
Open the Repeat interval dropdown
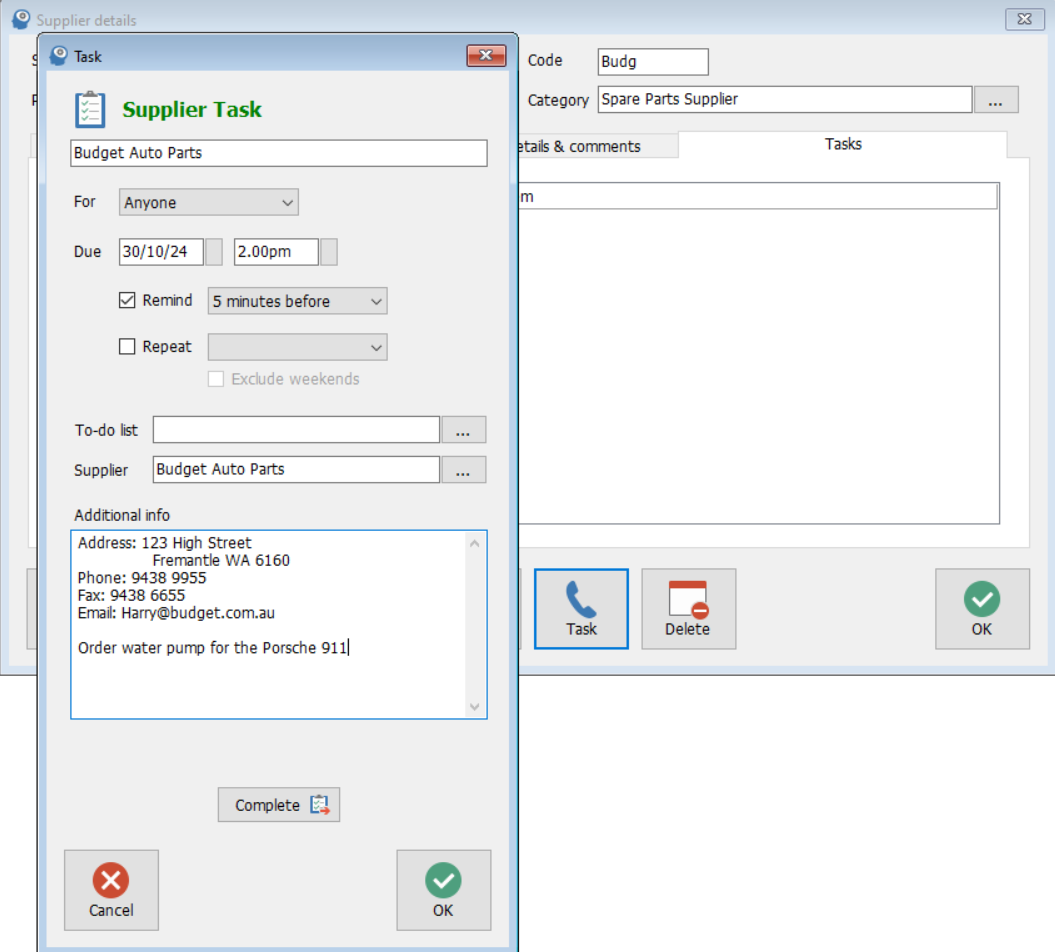click(297, 348)
